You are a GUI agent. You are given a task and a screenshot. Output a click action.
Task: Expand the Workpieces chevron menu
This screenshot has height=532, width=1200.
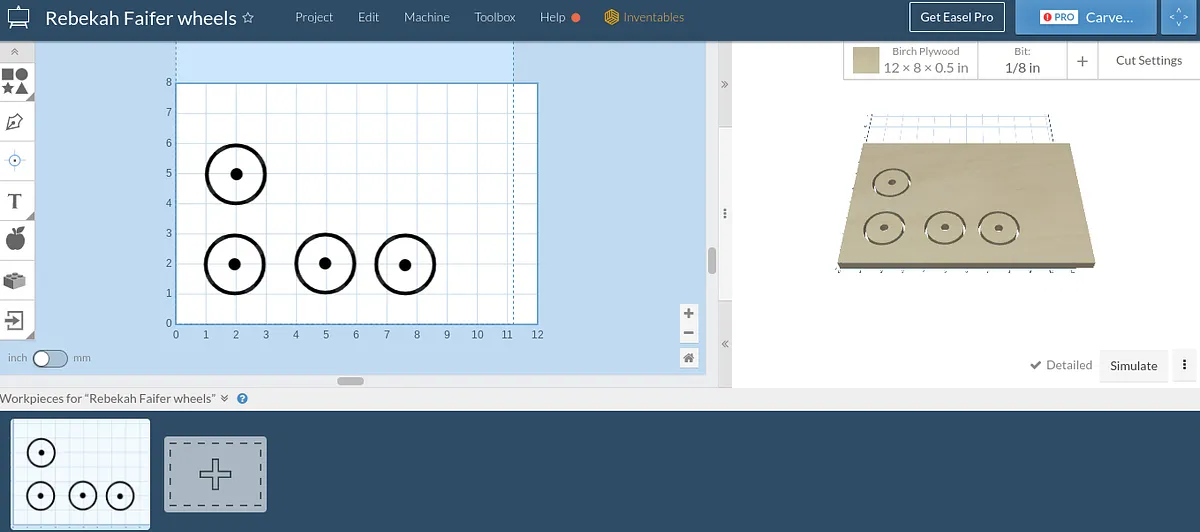224,398
